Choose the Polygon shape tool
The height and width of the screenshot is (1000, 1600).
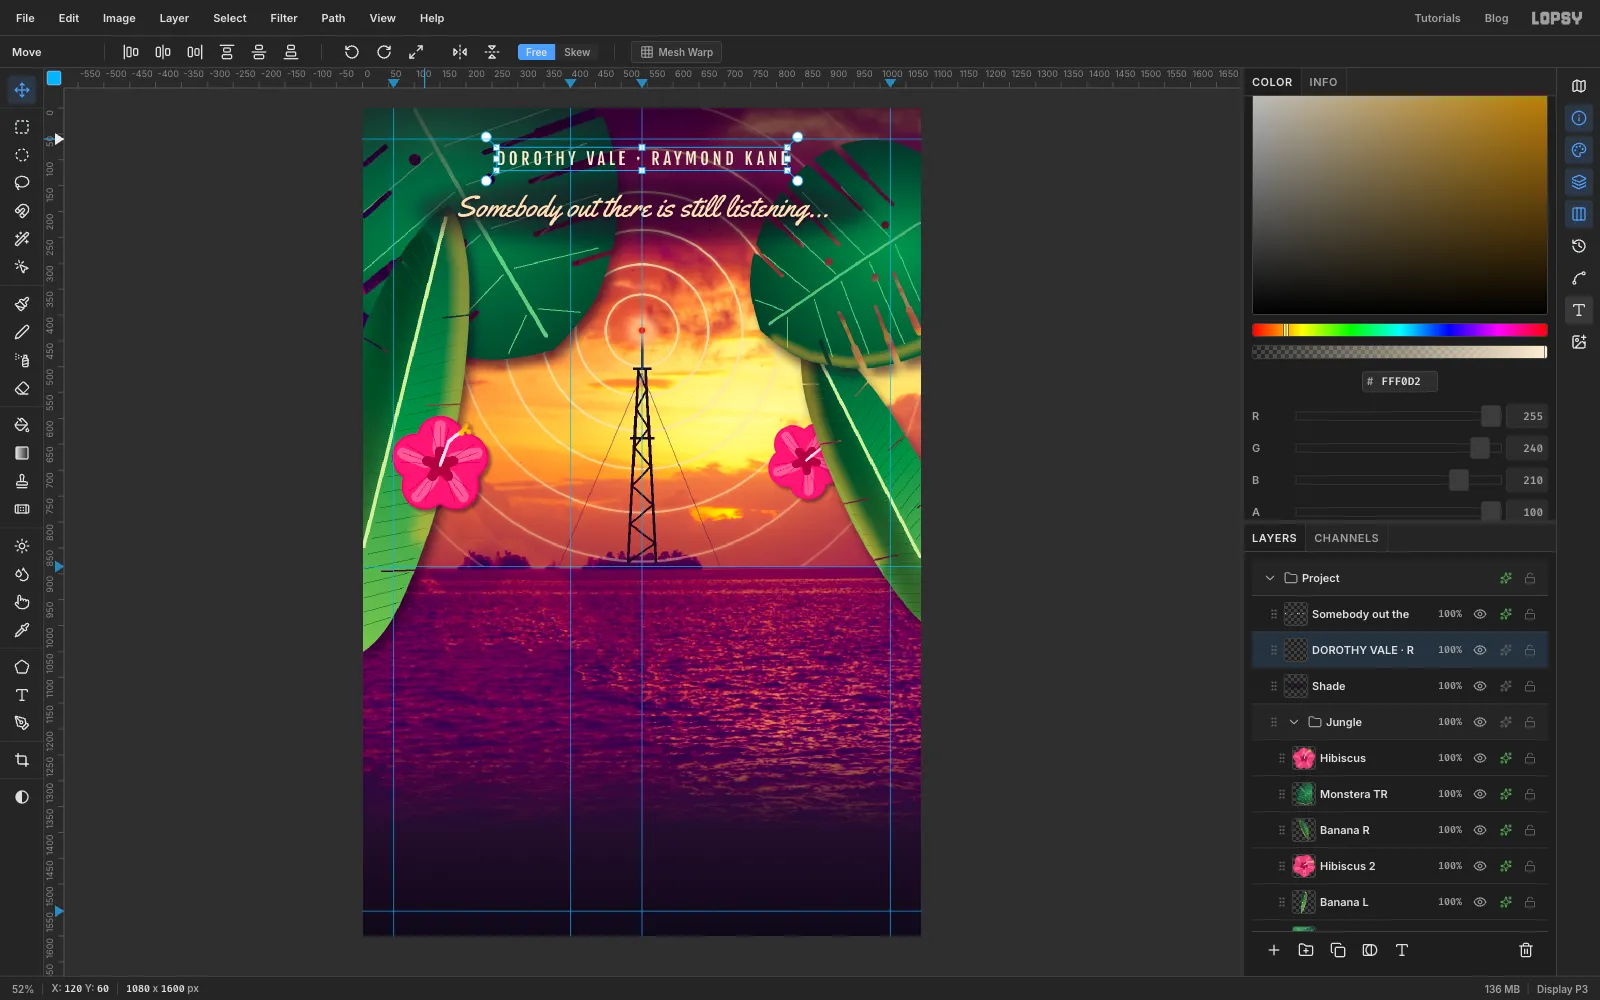[22, 667]
